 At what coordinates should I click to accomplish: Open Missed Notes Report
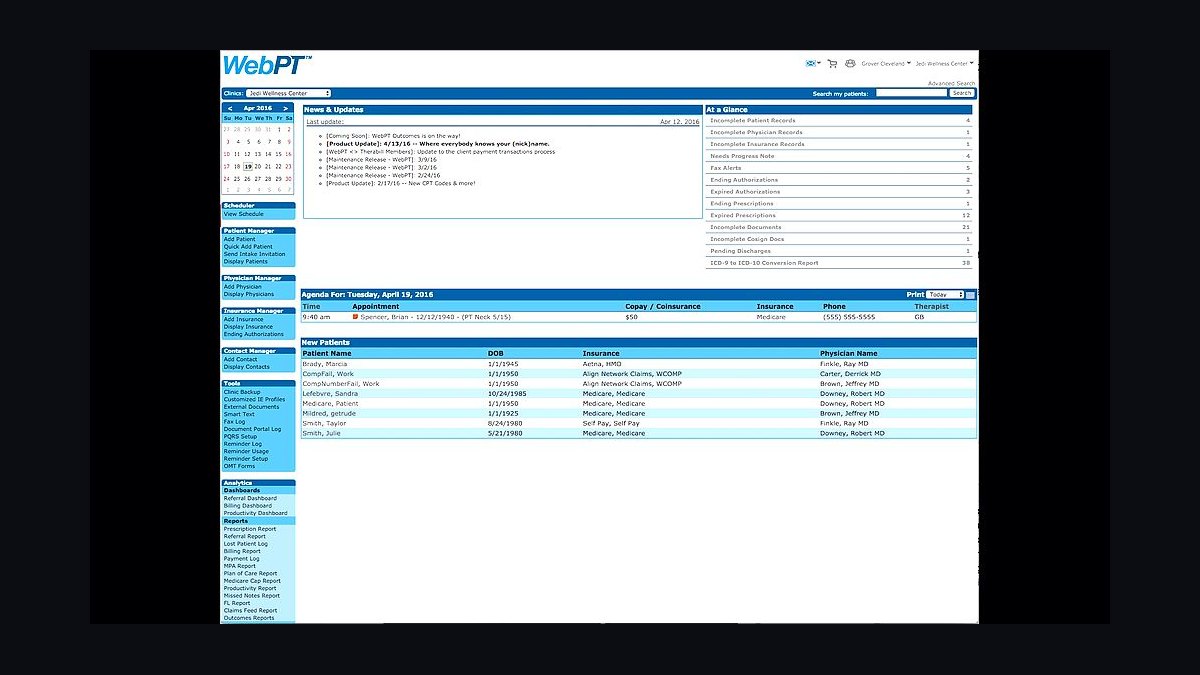coord(251,596)
